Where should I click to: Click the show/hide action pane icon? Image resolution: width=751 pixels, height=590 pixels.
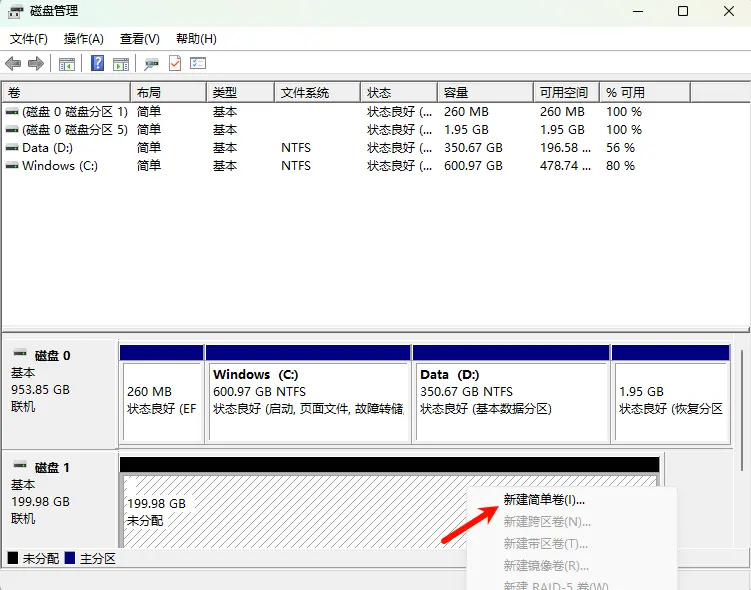point(121,64)
